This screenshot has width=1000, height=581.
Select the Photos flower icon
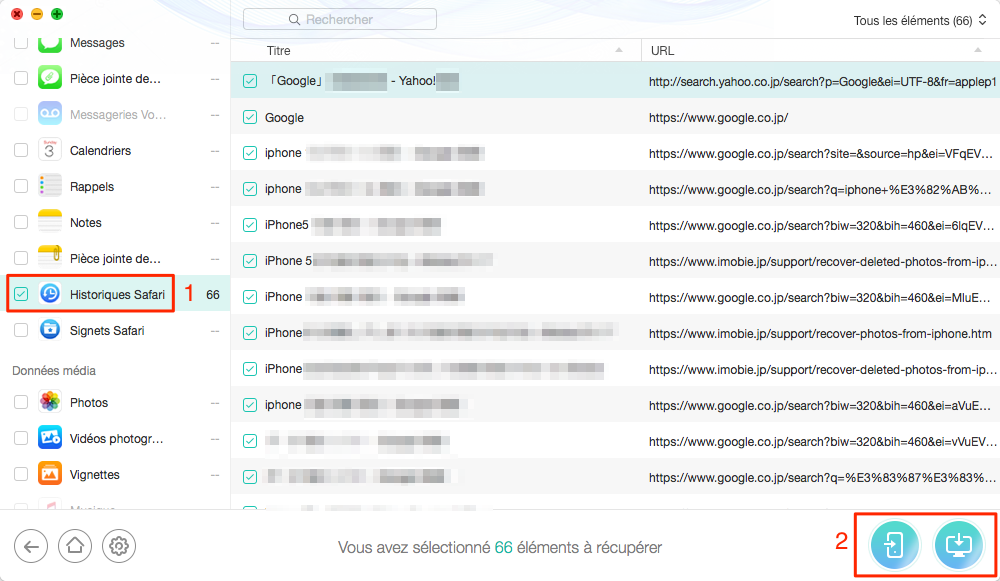tap(50, 402)
